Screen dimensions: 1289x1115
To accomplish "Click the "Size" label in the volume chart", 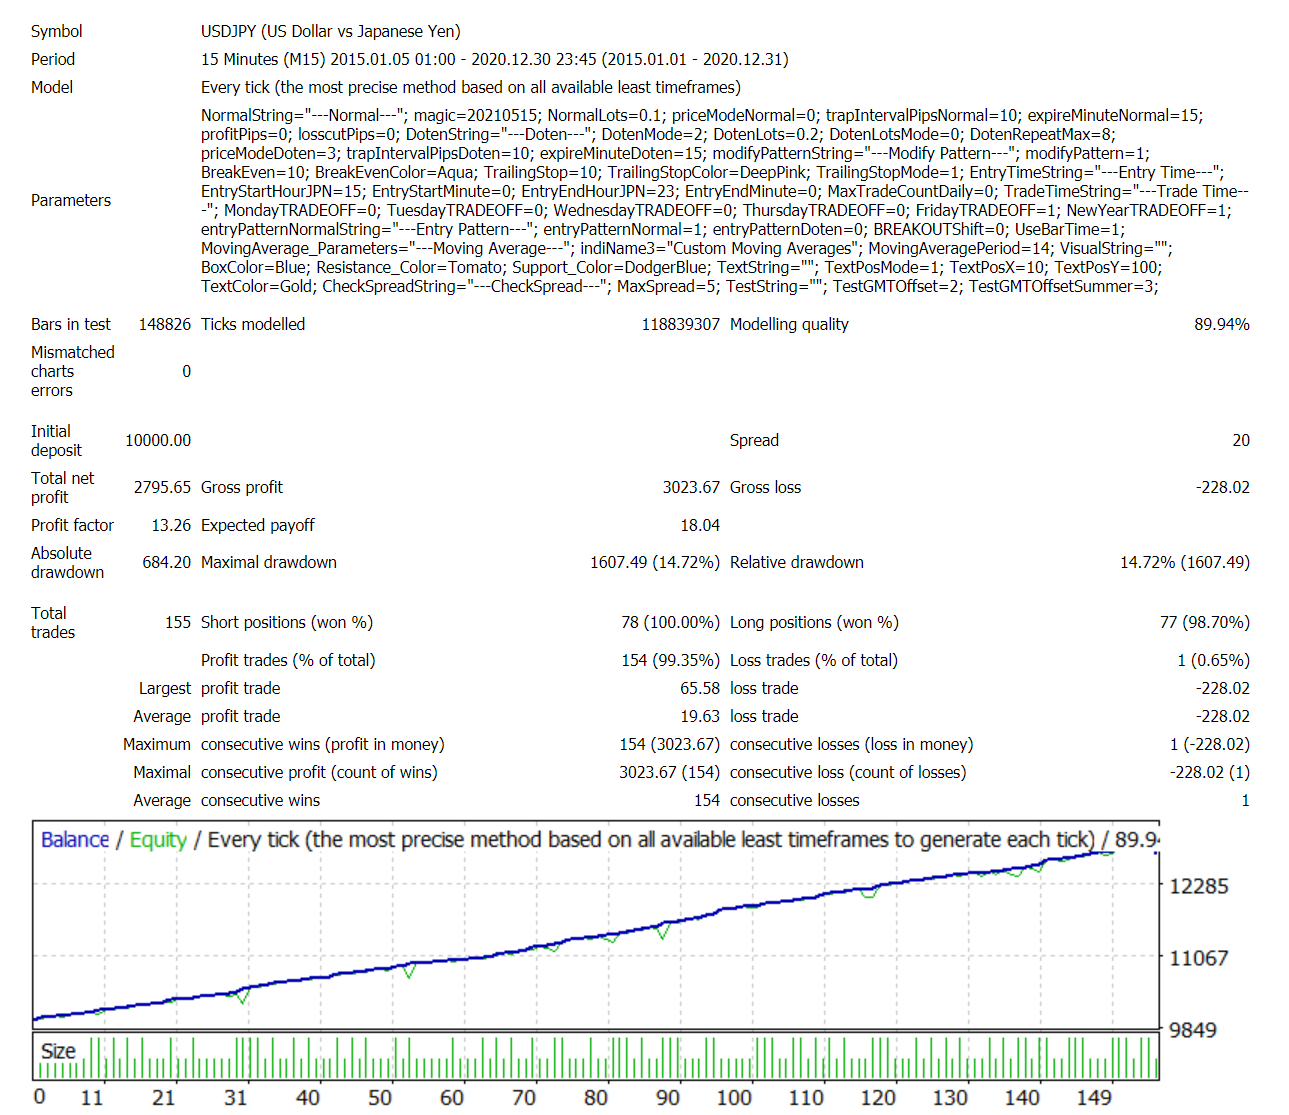I will click(x=58, y=1051).
